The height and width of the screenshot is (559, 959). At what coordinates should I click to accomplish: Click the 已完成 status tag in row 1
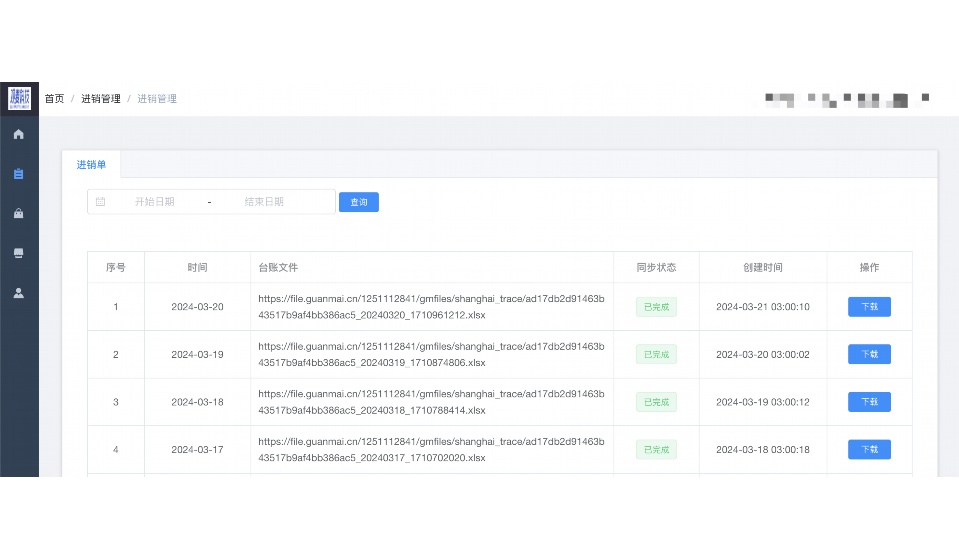[656, 307]
